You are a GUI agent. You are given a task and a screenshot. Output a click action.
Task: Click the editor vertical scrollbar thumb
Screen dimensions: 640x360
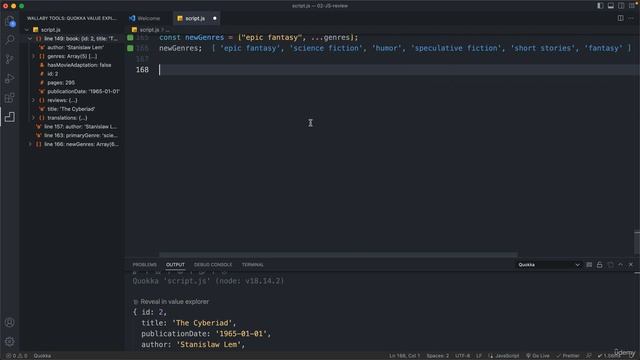pos(637,243)
